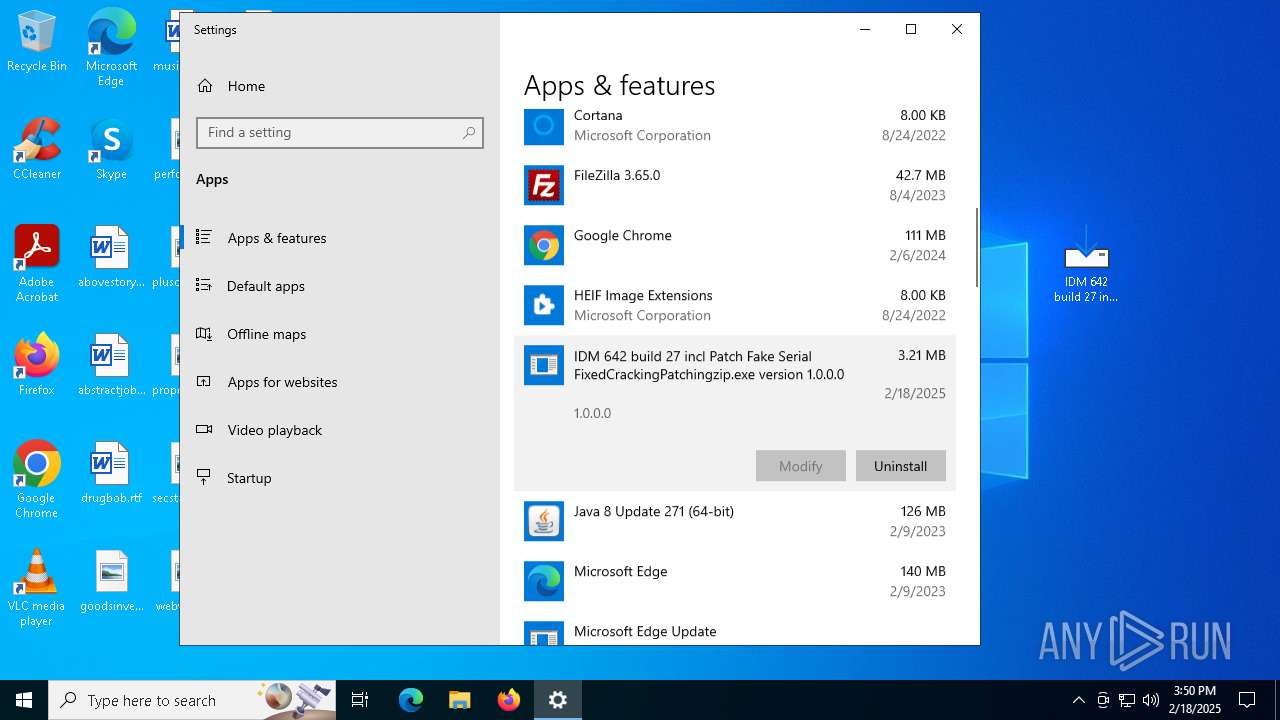
Task: Select the abstractjob document on desktop
Action: 111,366
